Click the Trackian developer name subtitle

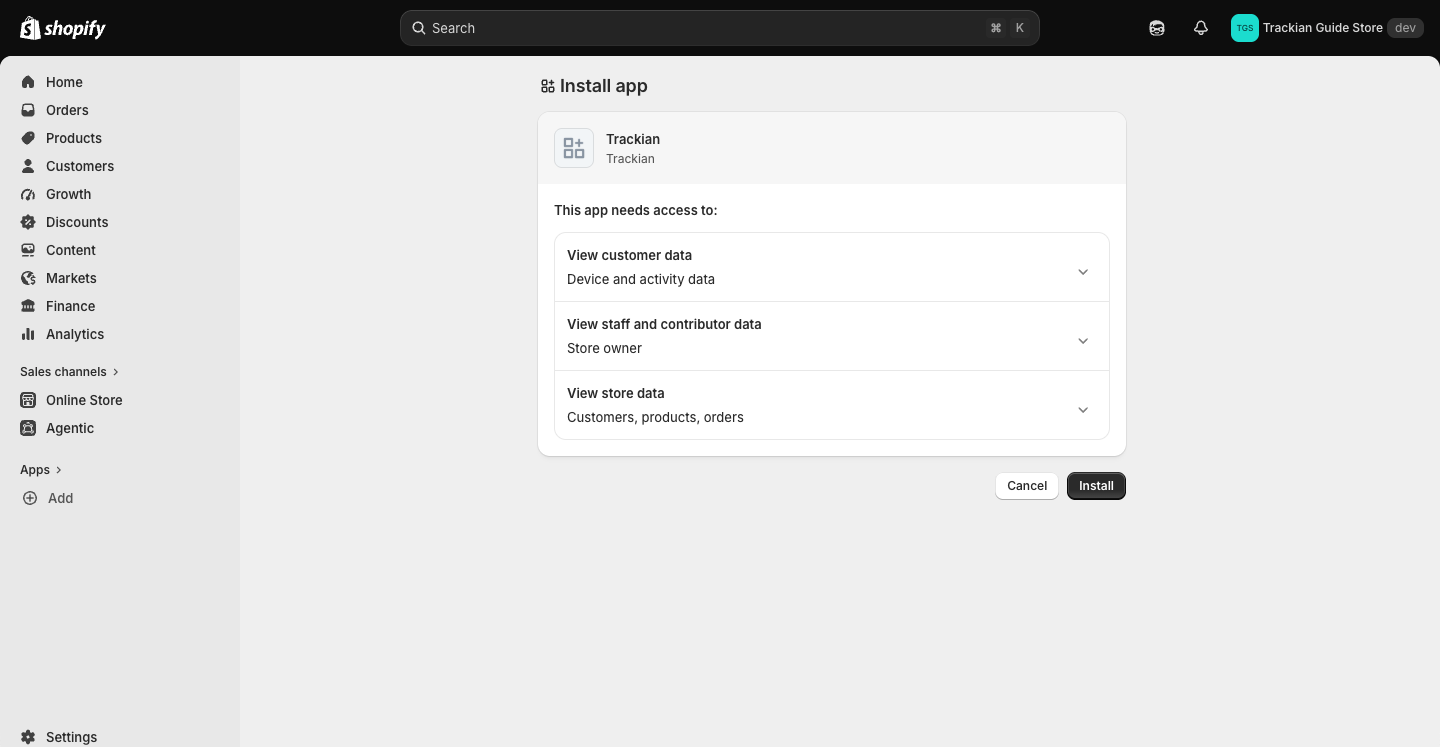[630, 159]
